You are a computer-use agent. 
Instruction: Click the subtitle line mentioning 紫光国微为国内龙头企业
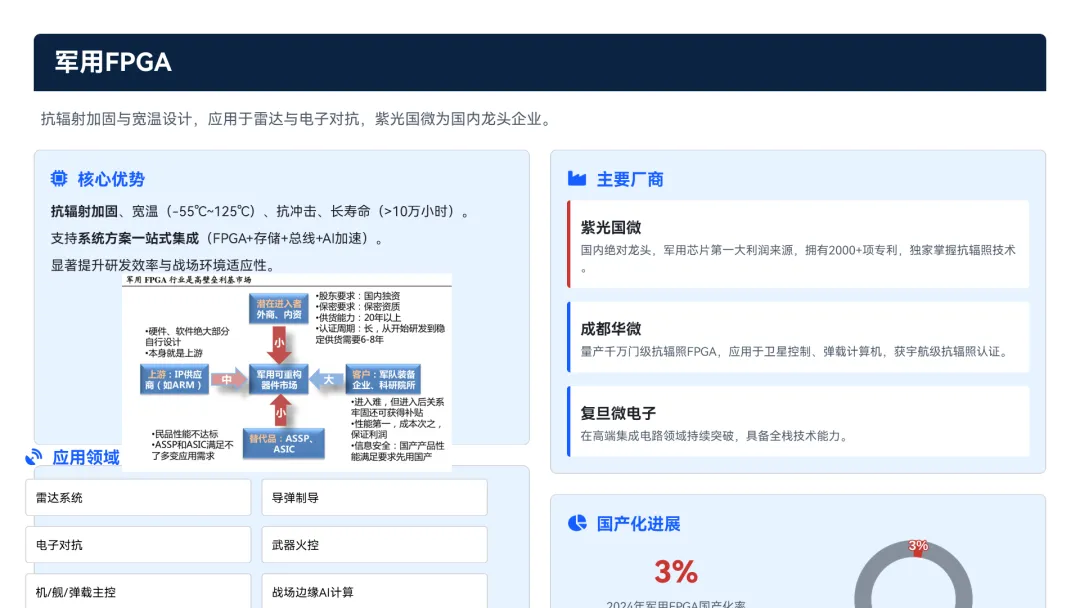[x=298, y=119]
